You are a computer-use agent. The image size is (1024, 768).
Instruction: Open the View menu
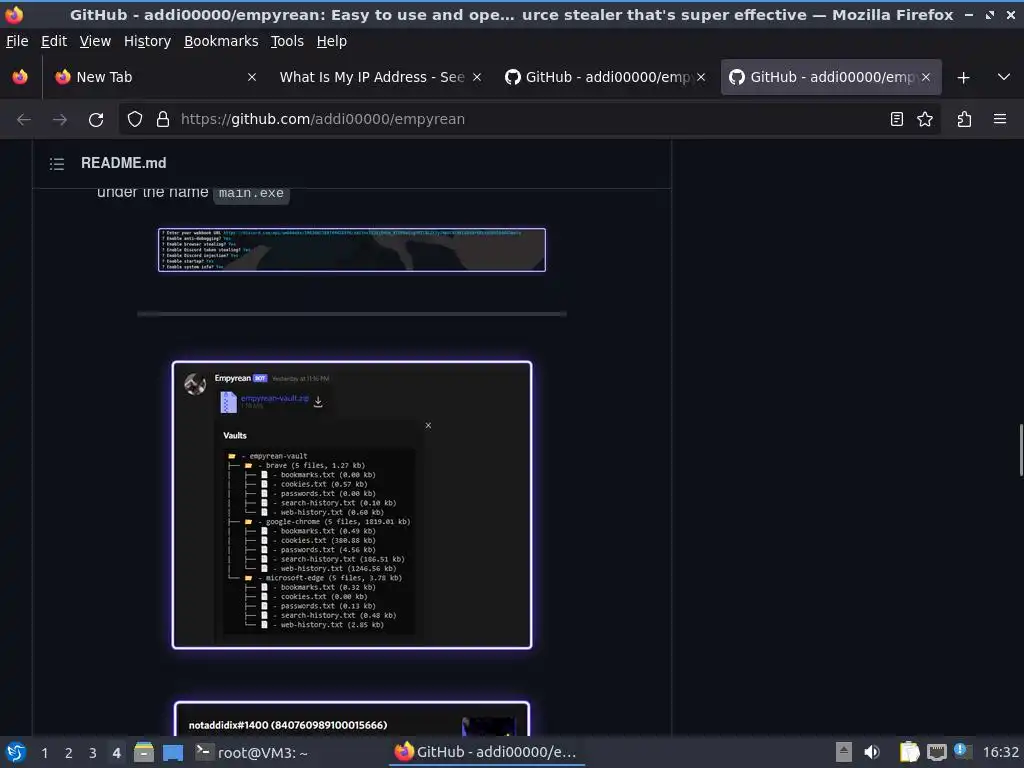point(95,41)
